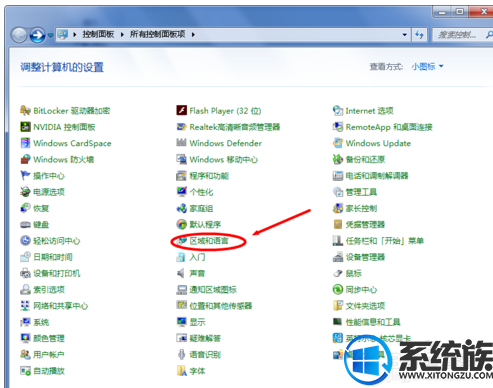Open BitLocker 驱动器加密 icon
Viewport: 493px width, 388px height.
25,110
